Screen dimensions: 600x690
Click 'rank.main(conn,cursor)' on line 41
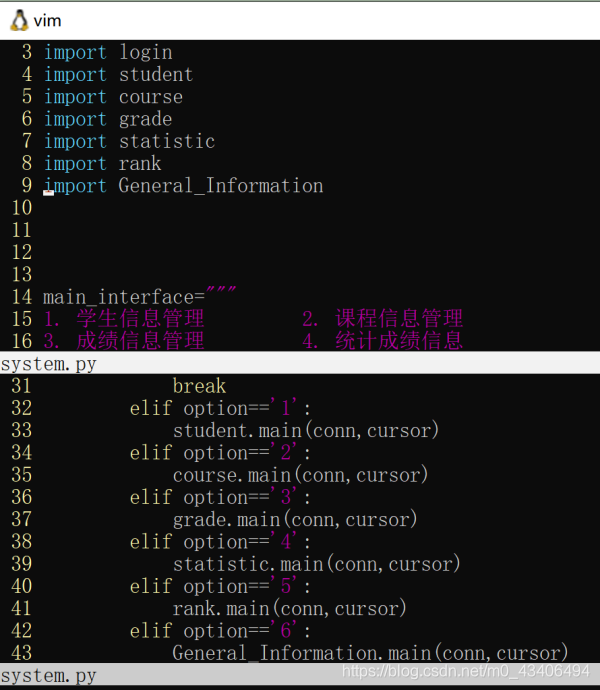click(290, 609)
